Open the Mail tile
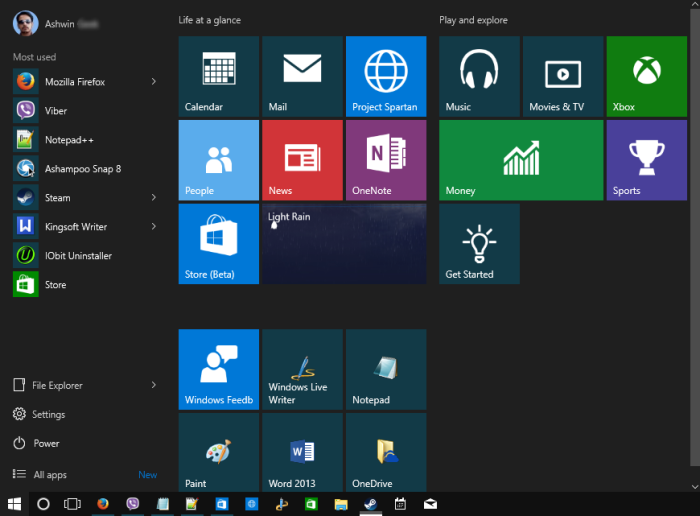 pos(302,76)
